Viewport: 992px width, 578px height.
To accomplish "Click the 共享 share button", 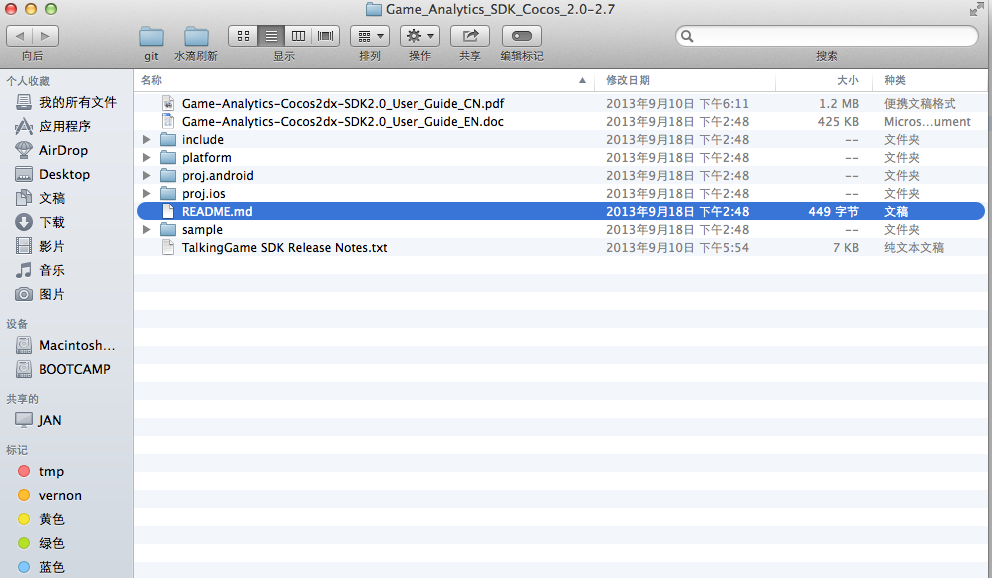I will coord(469,36).
